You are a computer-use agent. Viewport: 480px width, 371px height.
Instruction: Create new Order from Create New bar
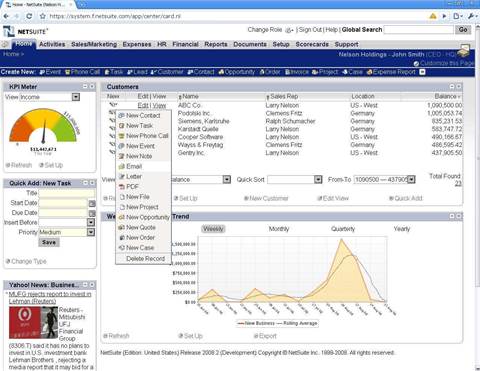pos(270,72)
